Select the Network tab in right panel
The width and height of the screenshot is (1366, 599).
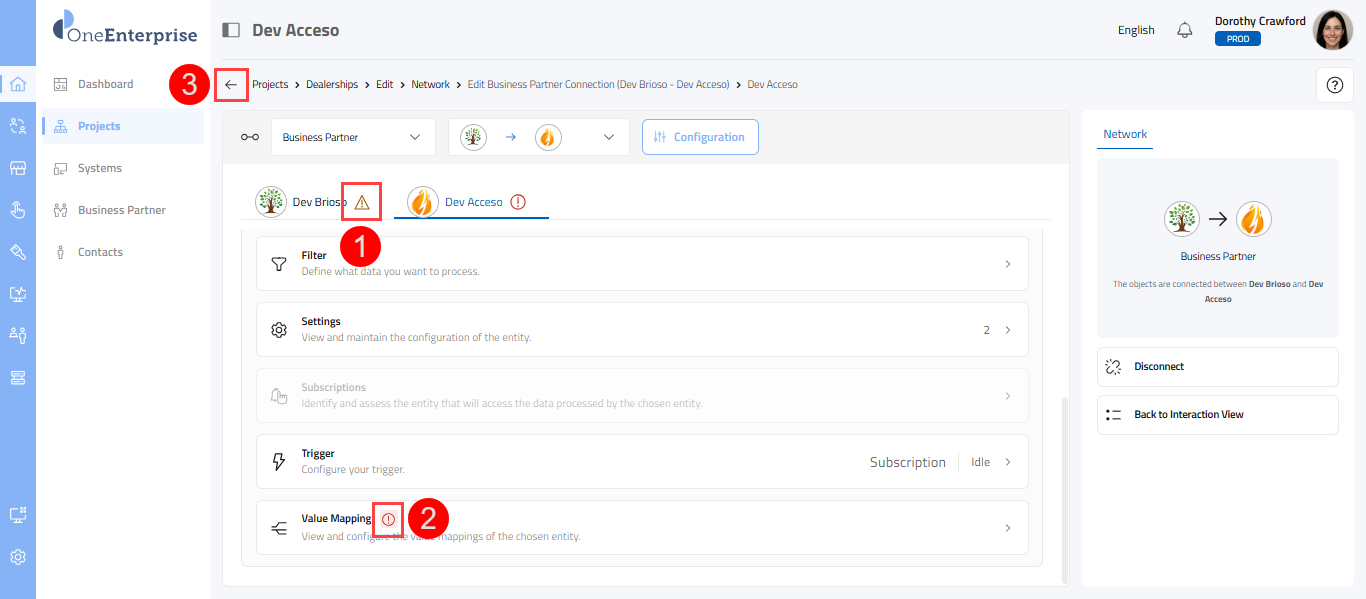tap(1125, 134)
